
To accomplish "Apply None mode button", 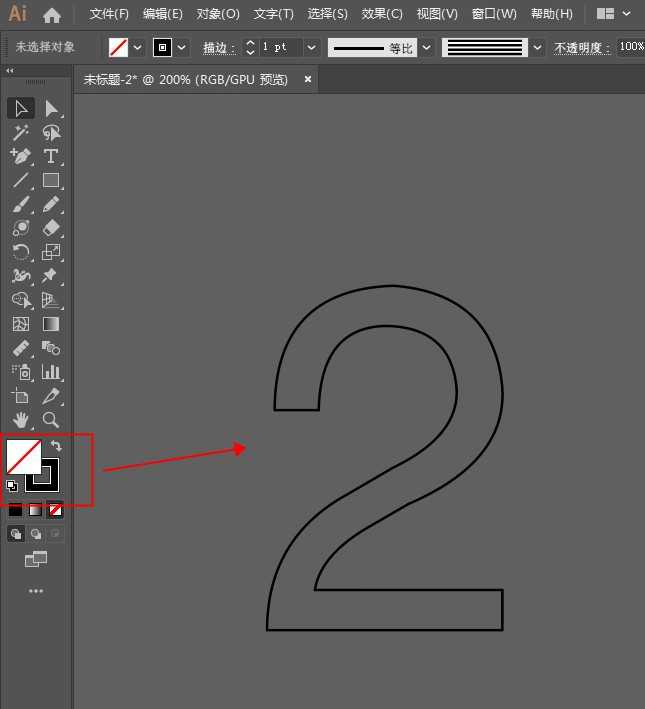I will [55, 510].
